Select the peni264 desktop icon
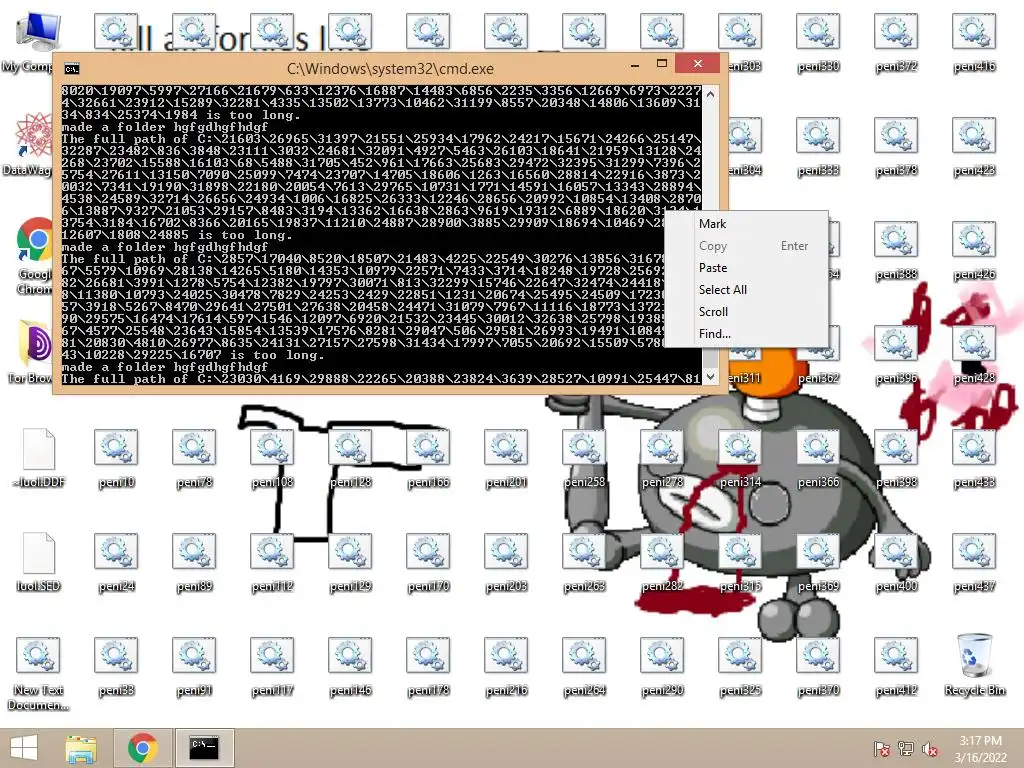Viewport: 1024px width, 768px height. (584, 667)
